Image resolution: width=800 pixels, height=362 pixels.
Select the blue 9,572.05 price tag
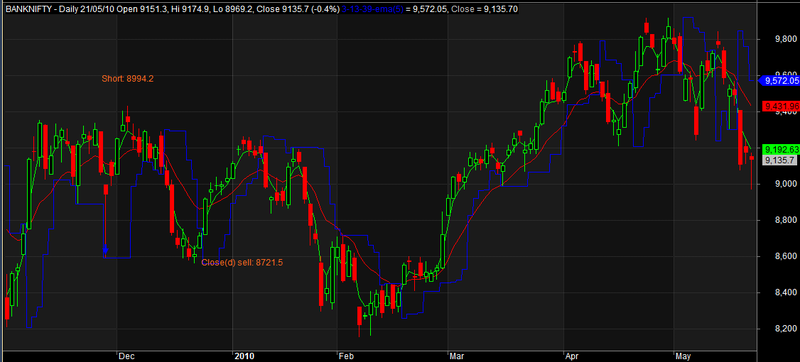[779, 81]
